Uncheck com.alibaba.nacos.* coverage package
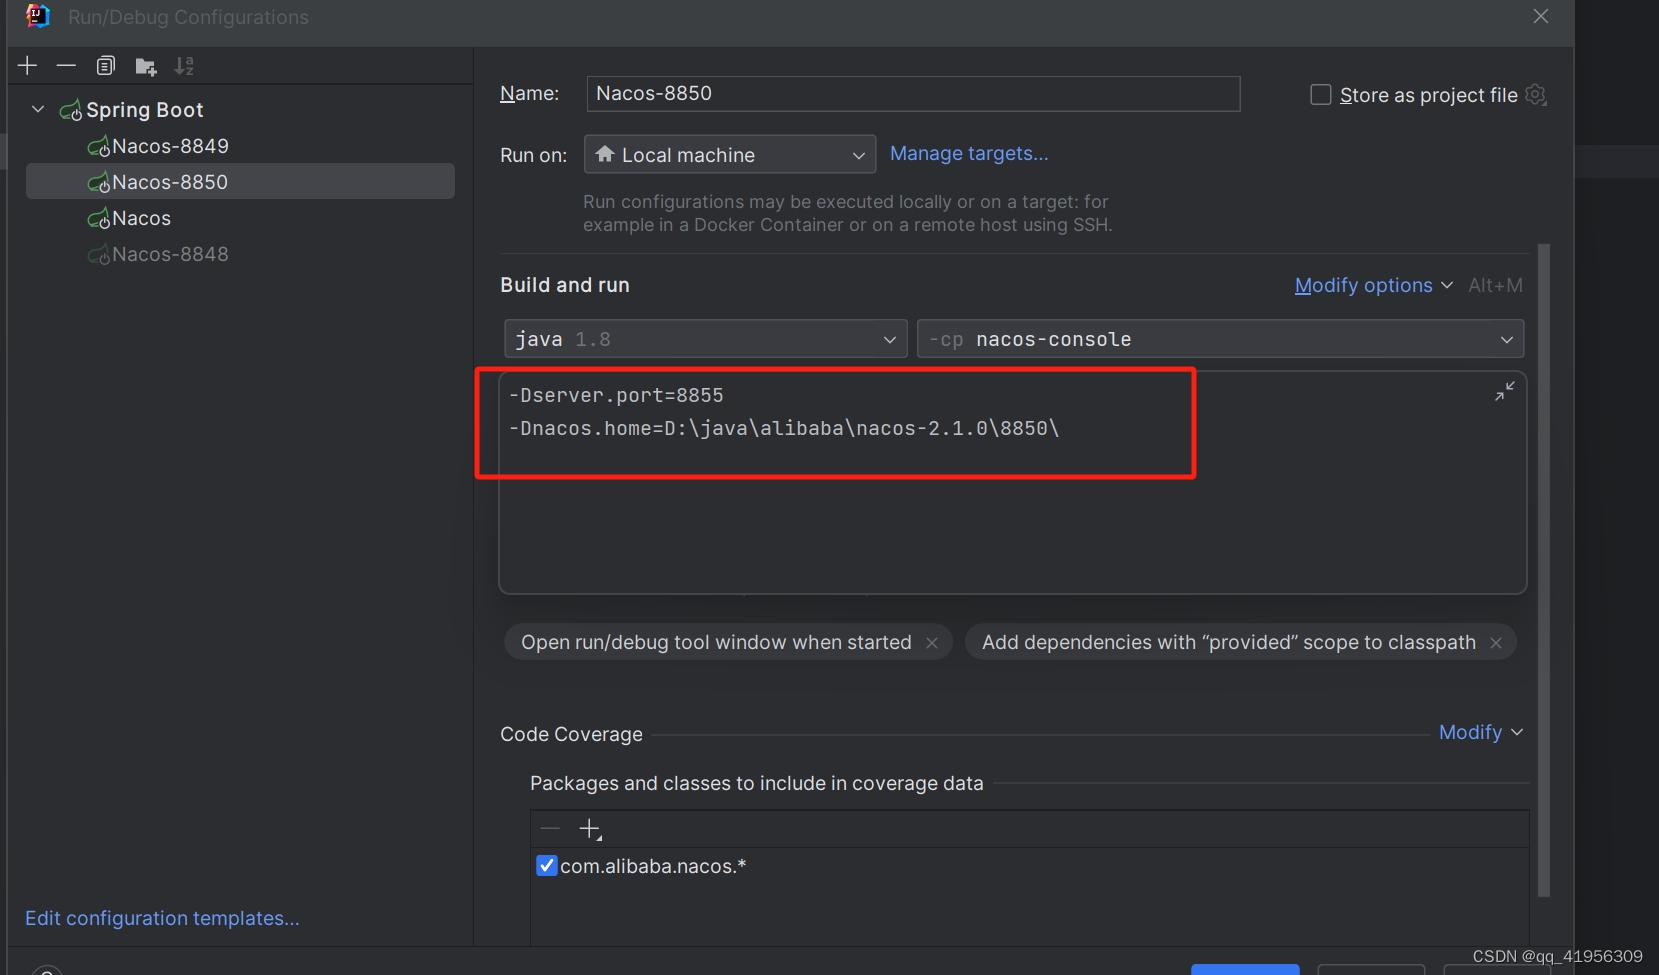Screen dimensions: 1659x975 [x=547, y=866]
